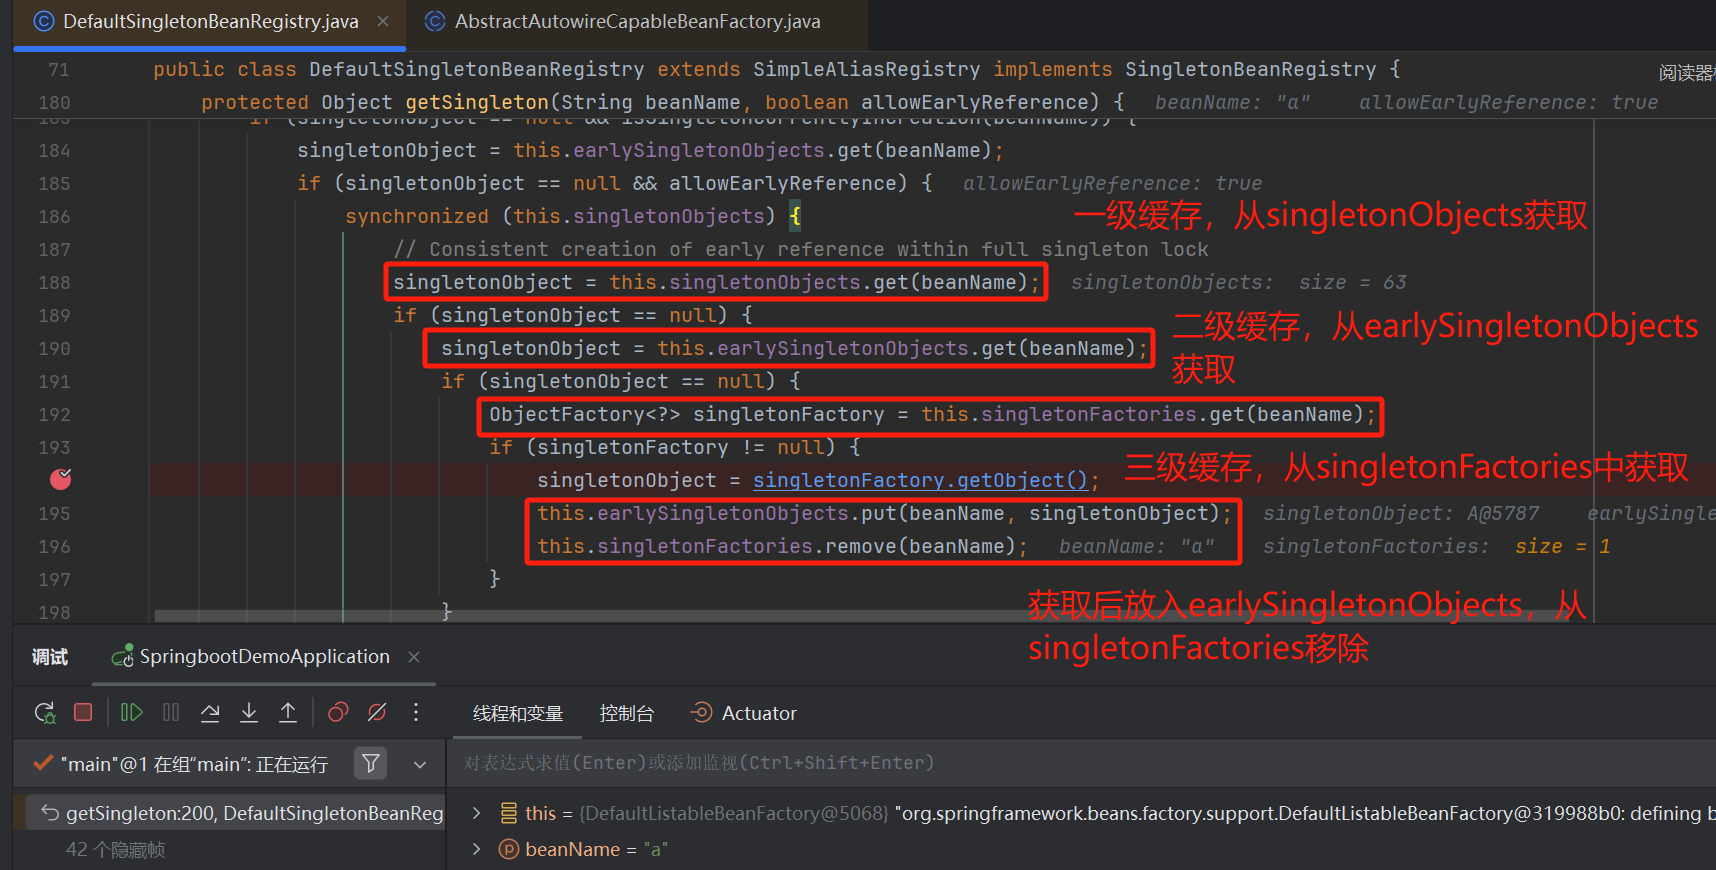Stop the debug session with red square
This screenshot has height=870, width=1716.
click(x=83, y=712)
